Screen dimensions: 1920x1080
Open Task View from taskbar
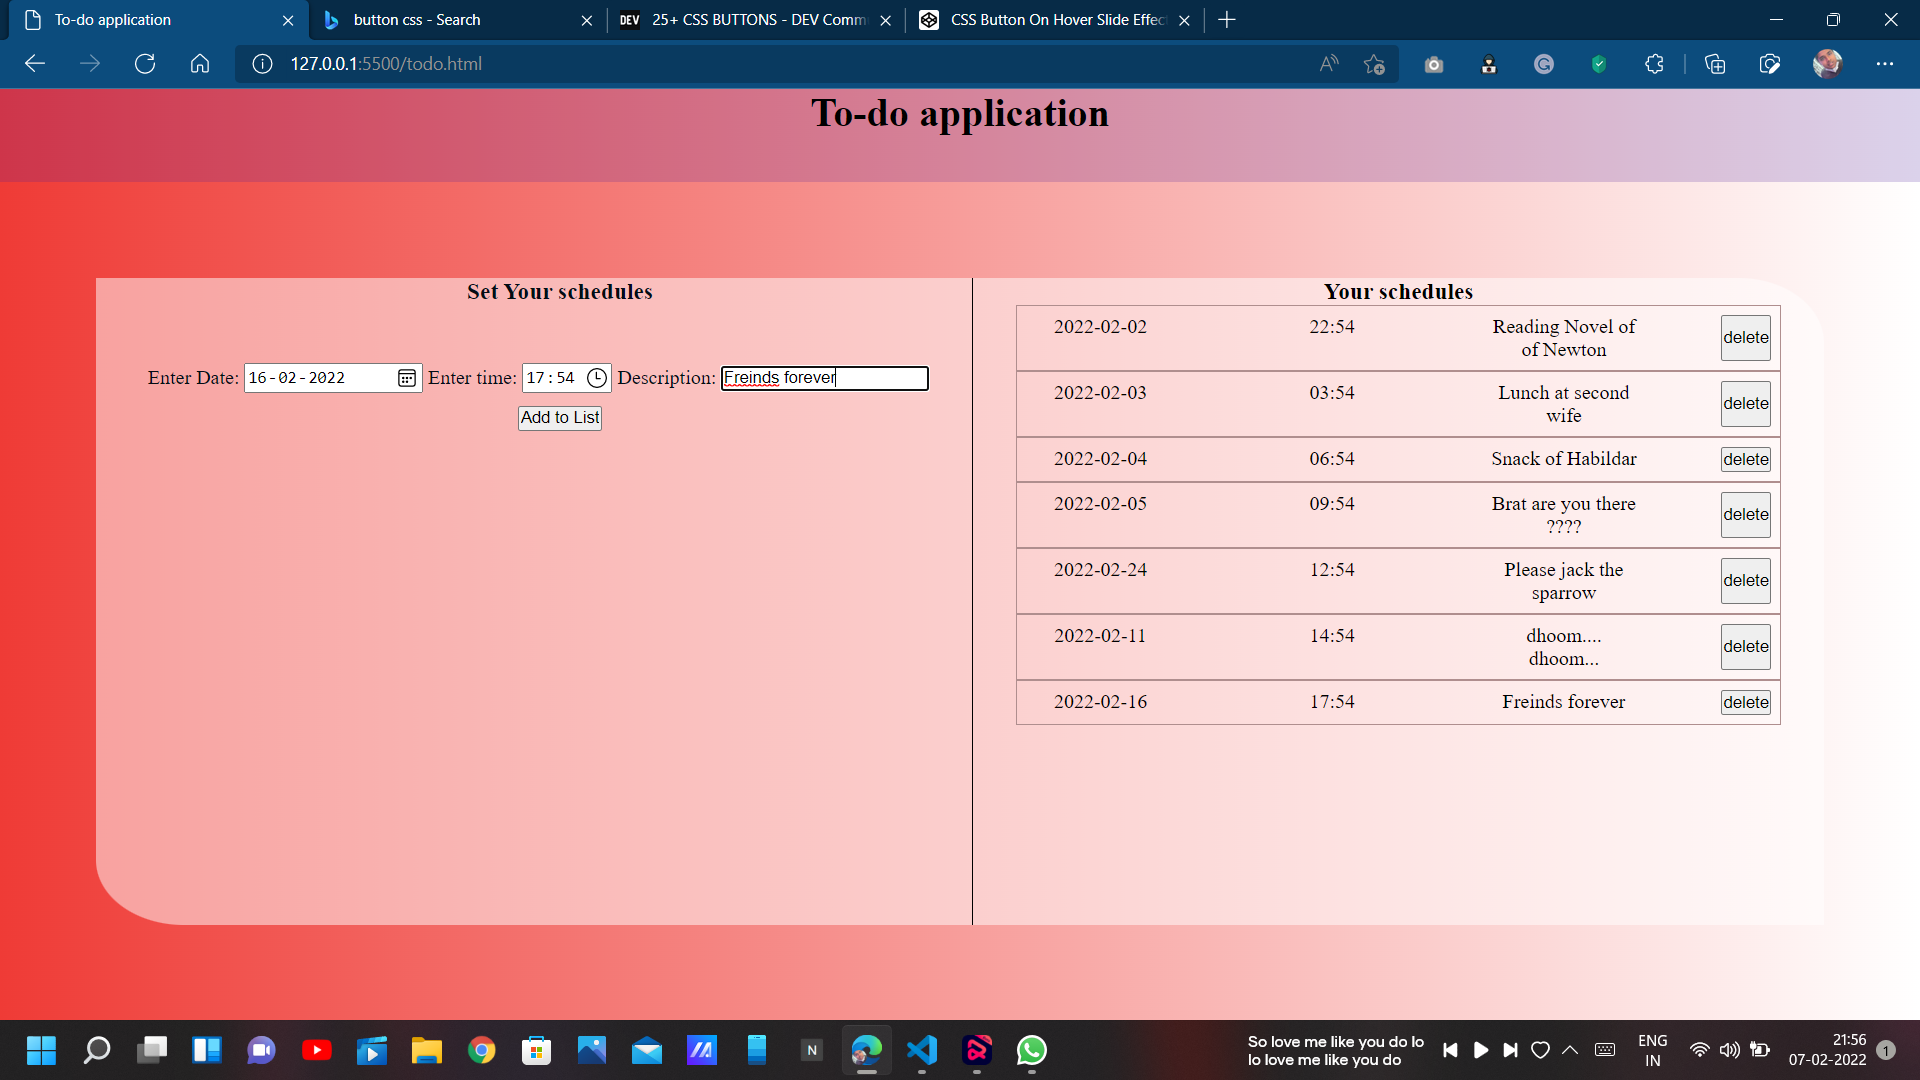coord(152,1050)
